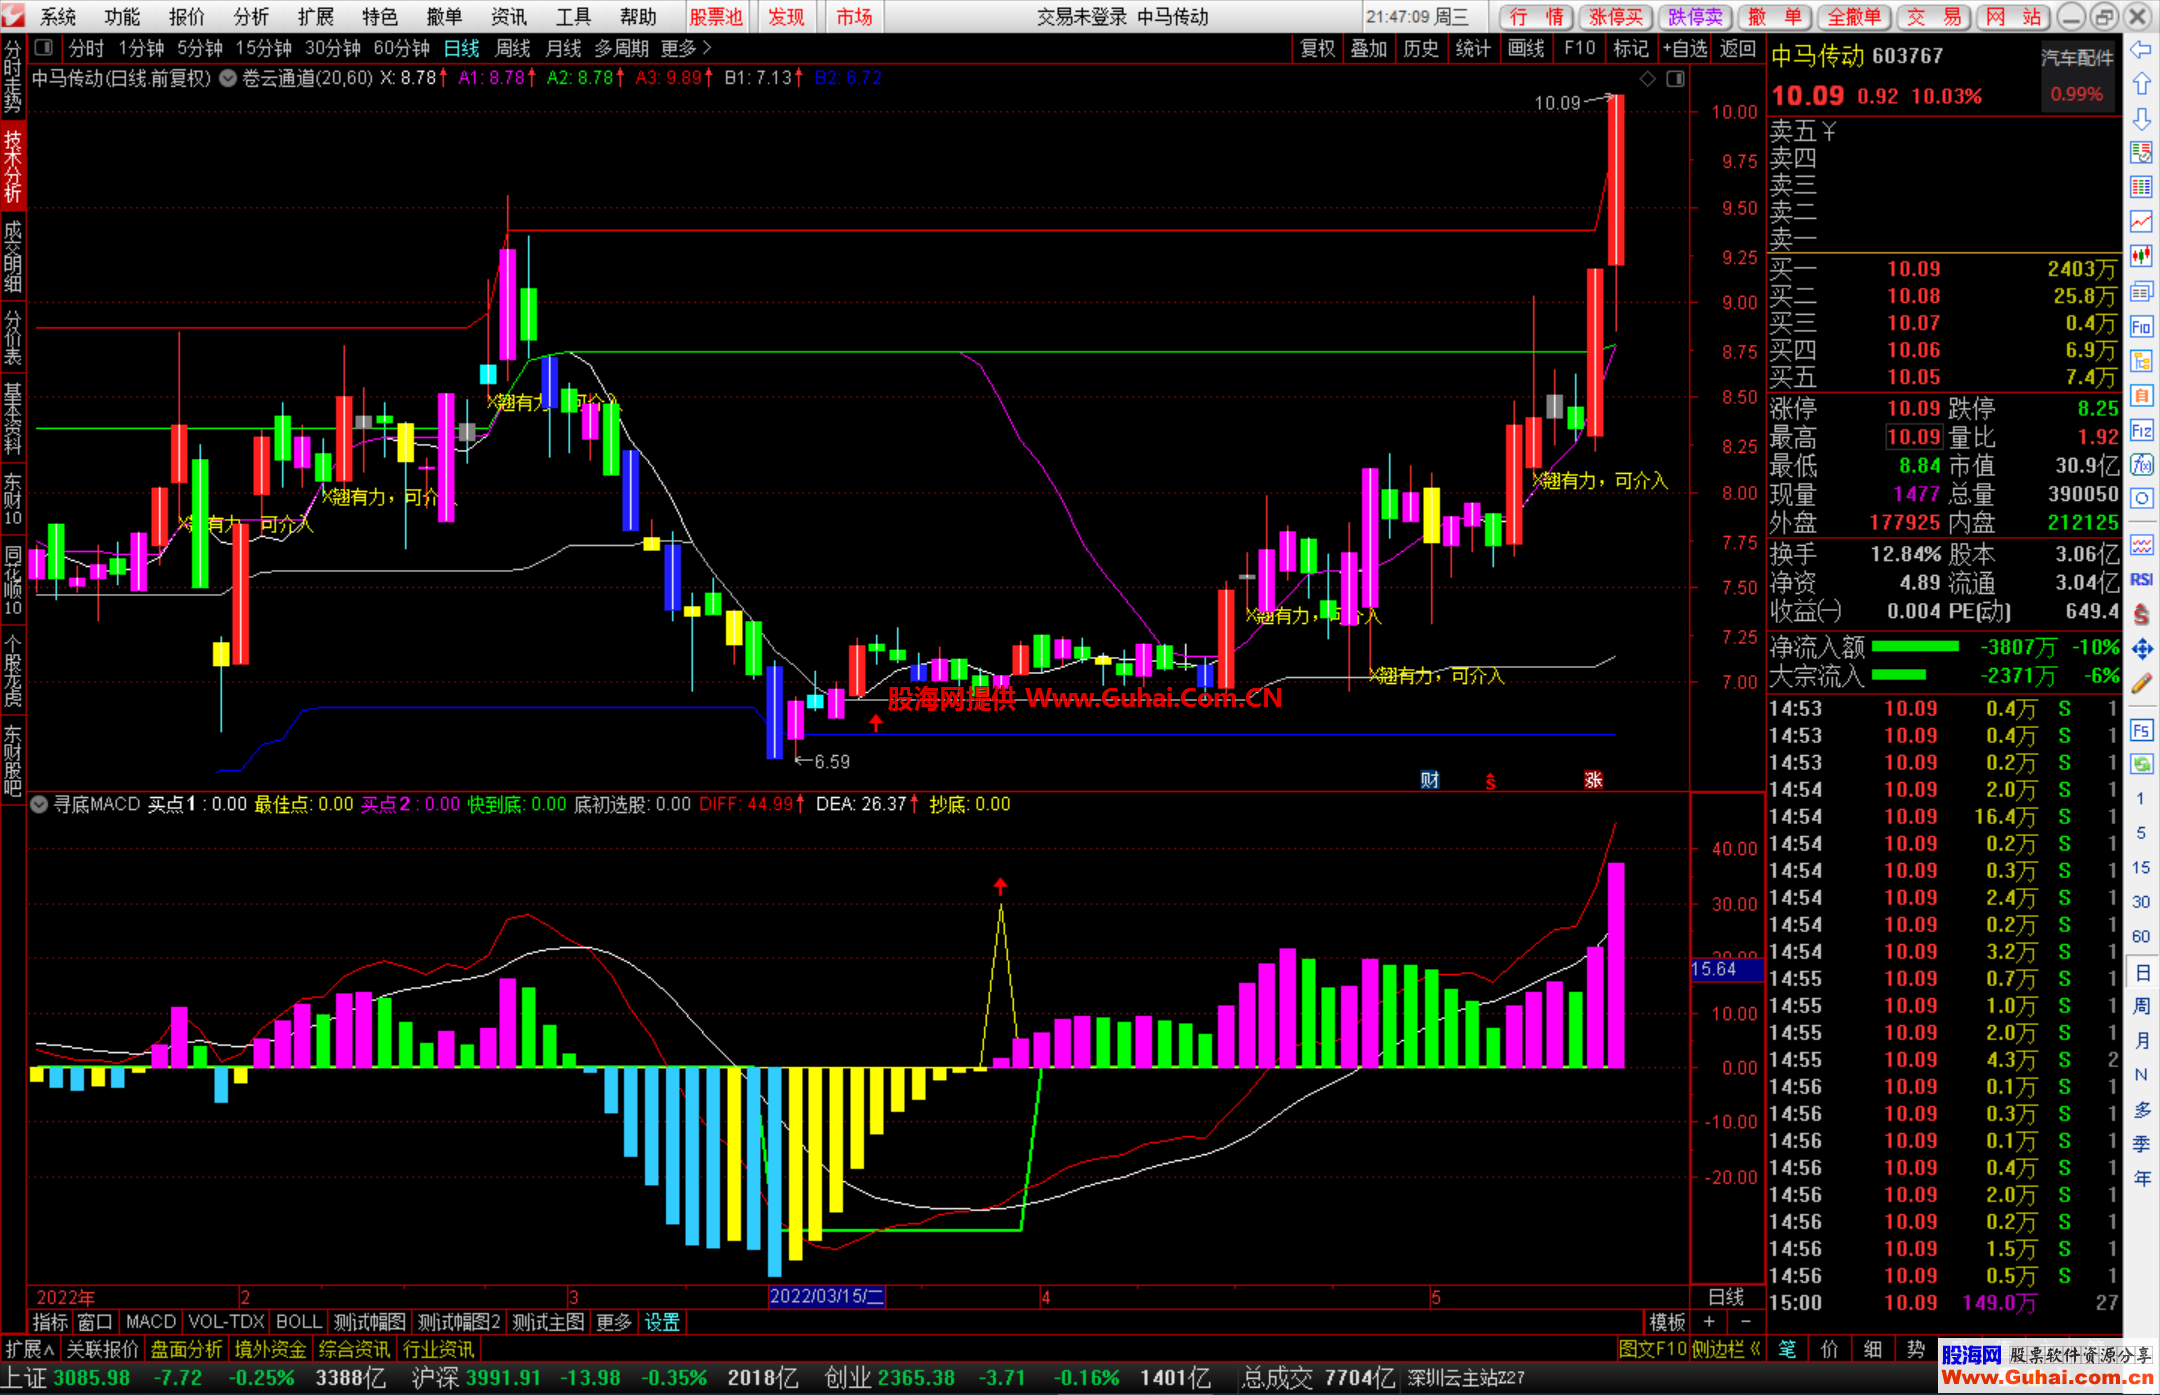Switch to 月线 monthly period
Image resolution: width=2160 pixels, height=1395 pixels.
pos(564,48)
